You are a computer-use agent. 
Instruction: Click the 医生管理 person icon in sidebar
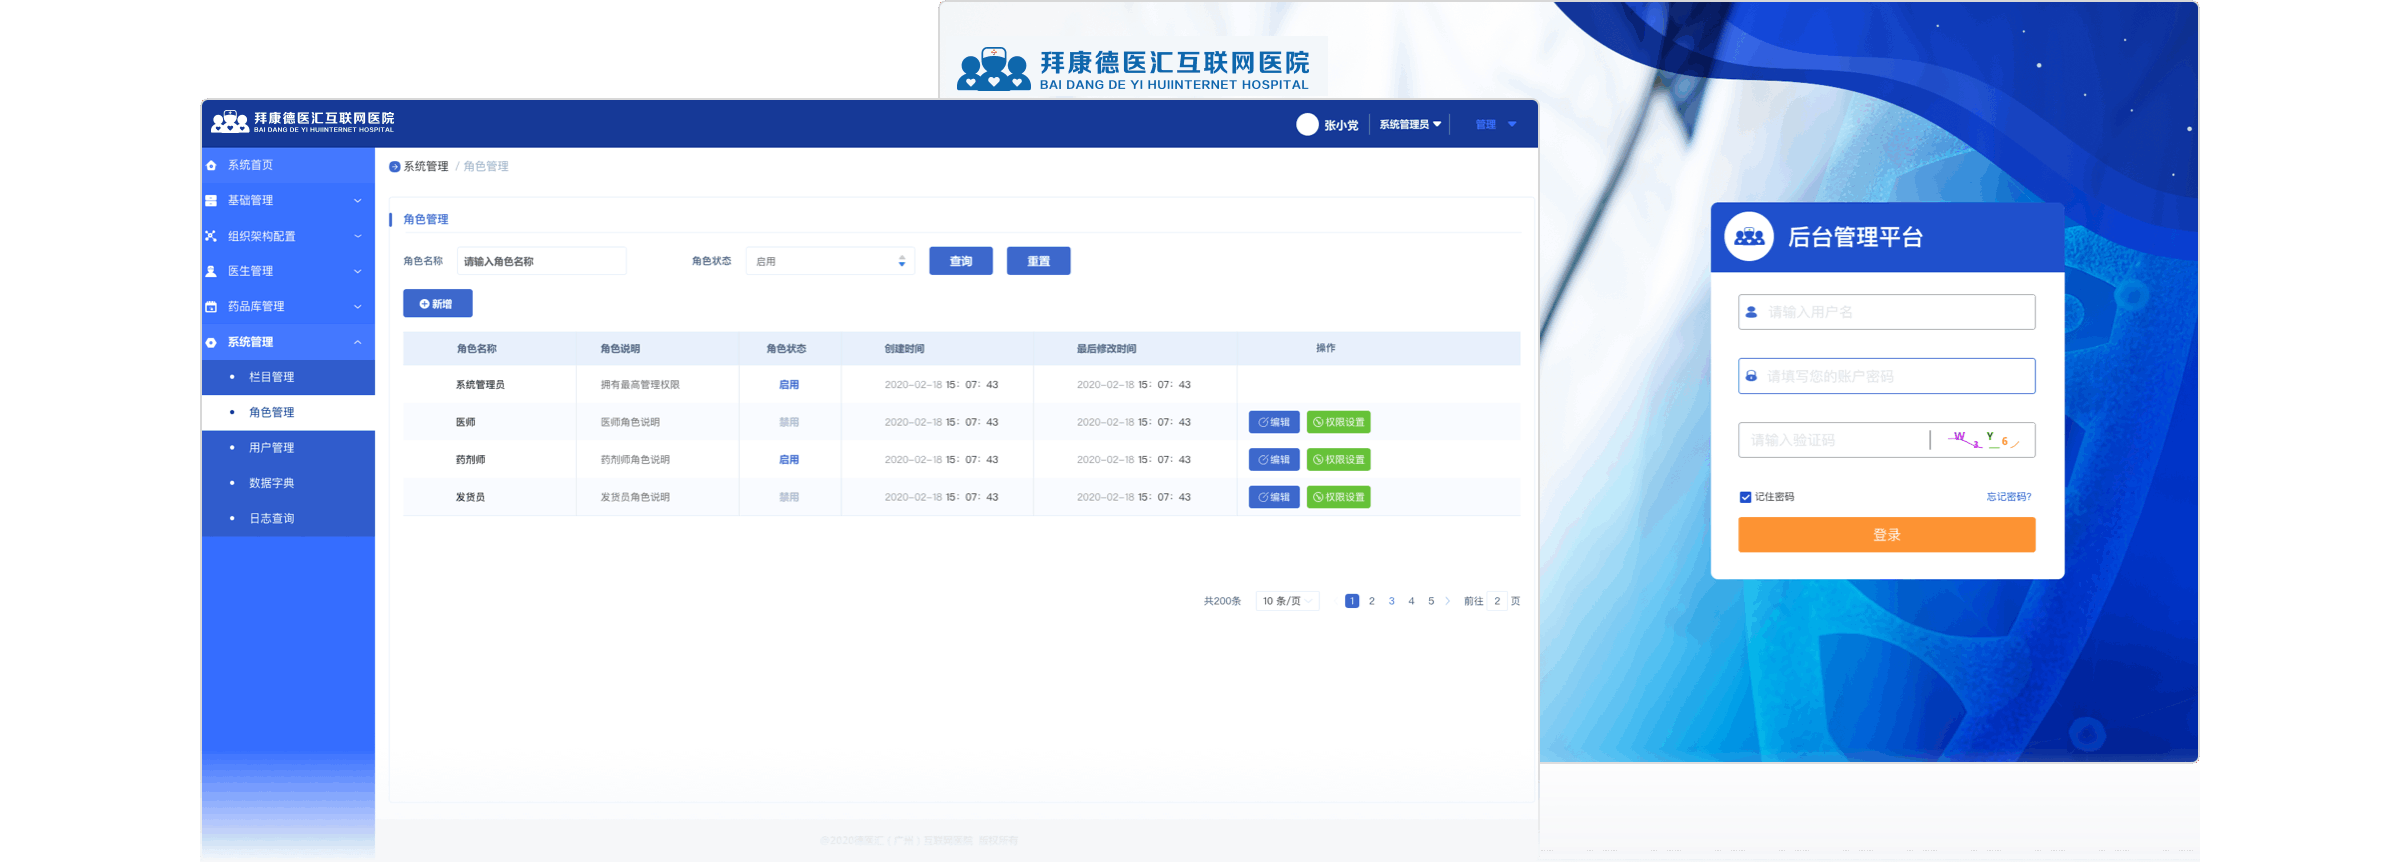[x=211, y=271]
